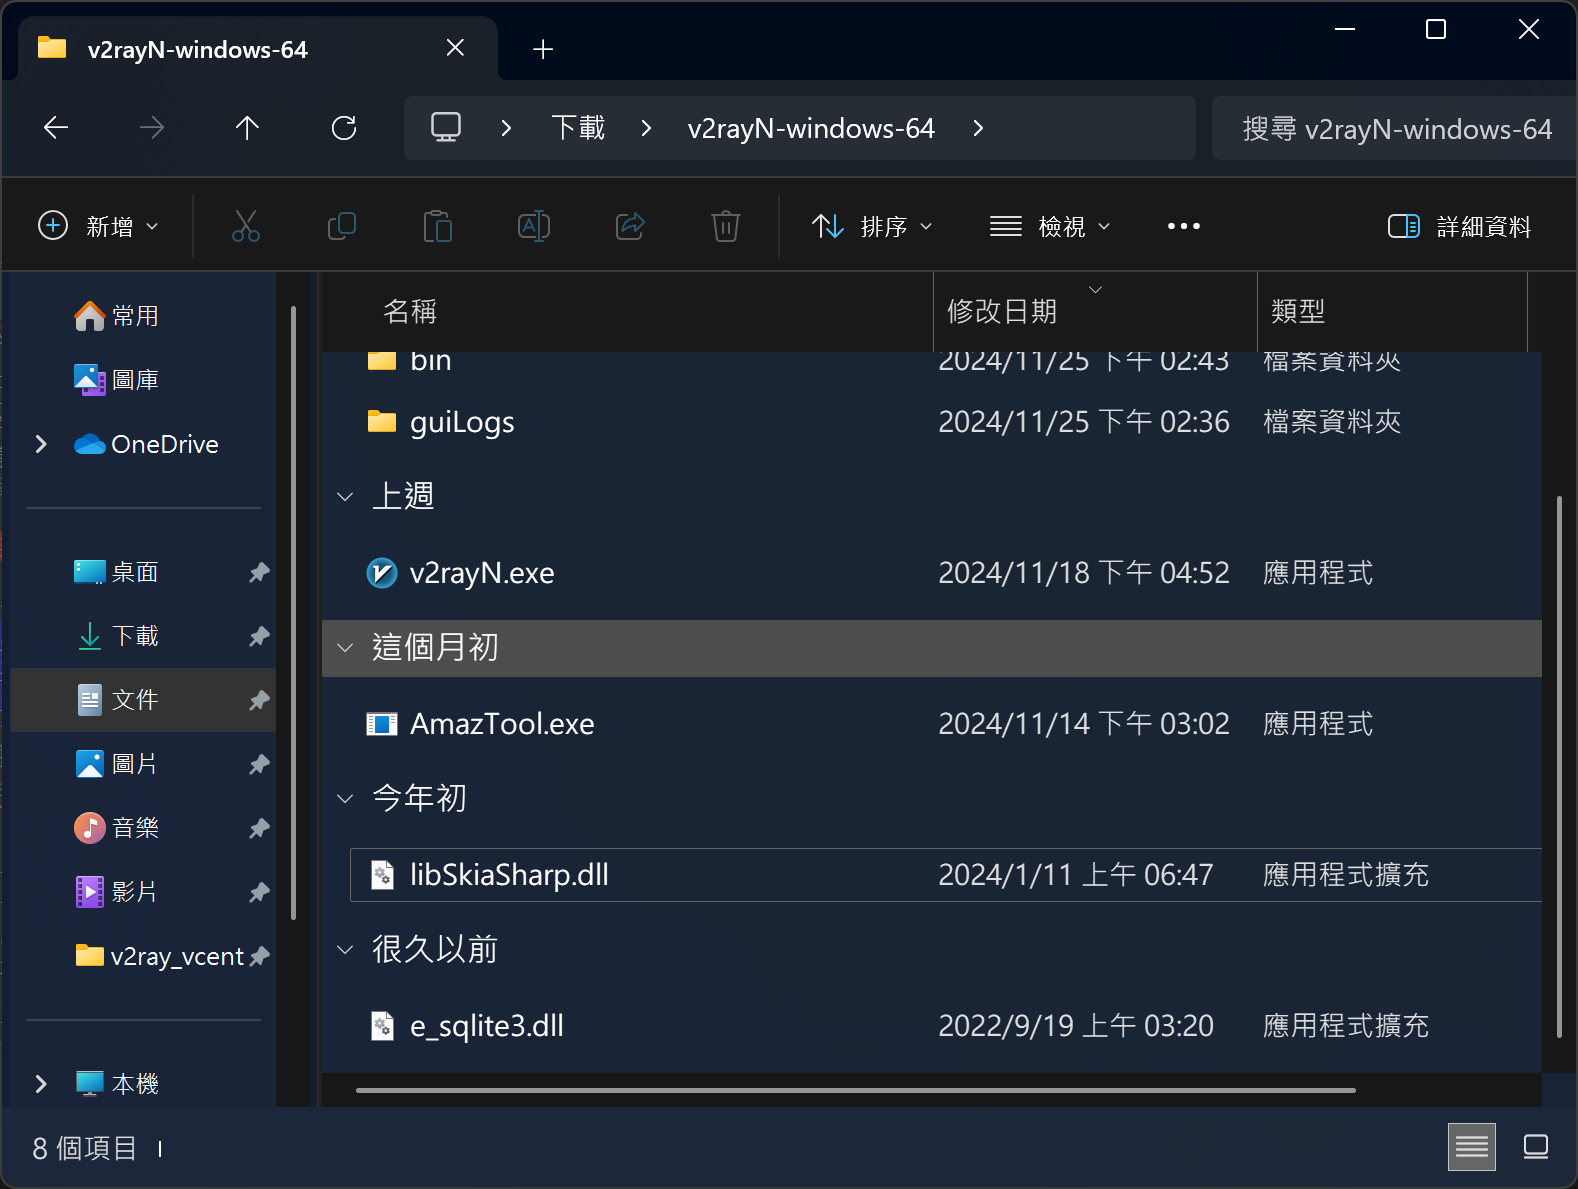The image size is (1578, 1189).
Task: Expand the 本機 This PC node
Action: coord(41,1084)
